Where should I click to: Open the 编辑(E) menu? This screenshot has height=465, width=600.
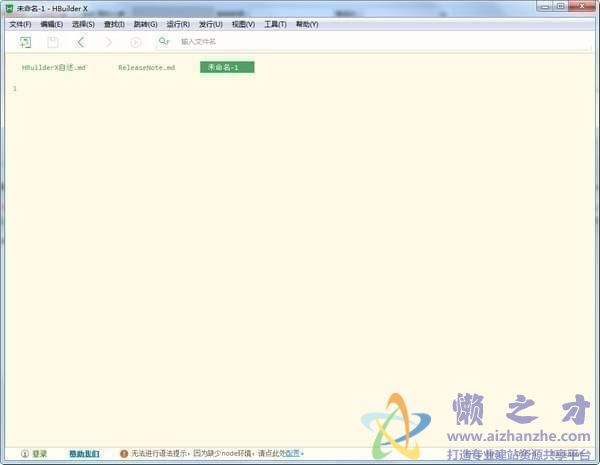click(52, 24)
